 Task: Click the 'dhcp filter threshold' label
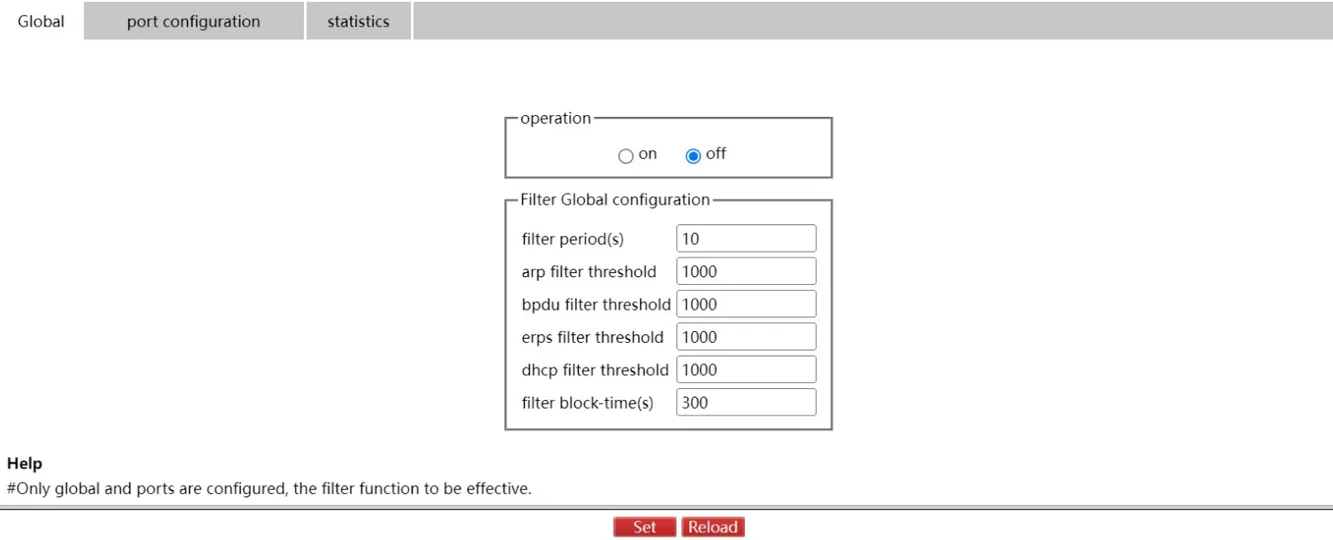[595, 370]
